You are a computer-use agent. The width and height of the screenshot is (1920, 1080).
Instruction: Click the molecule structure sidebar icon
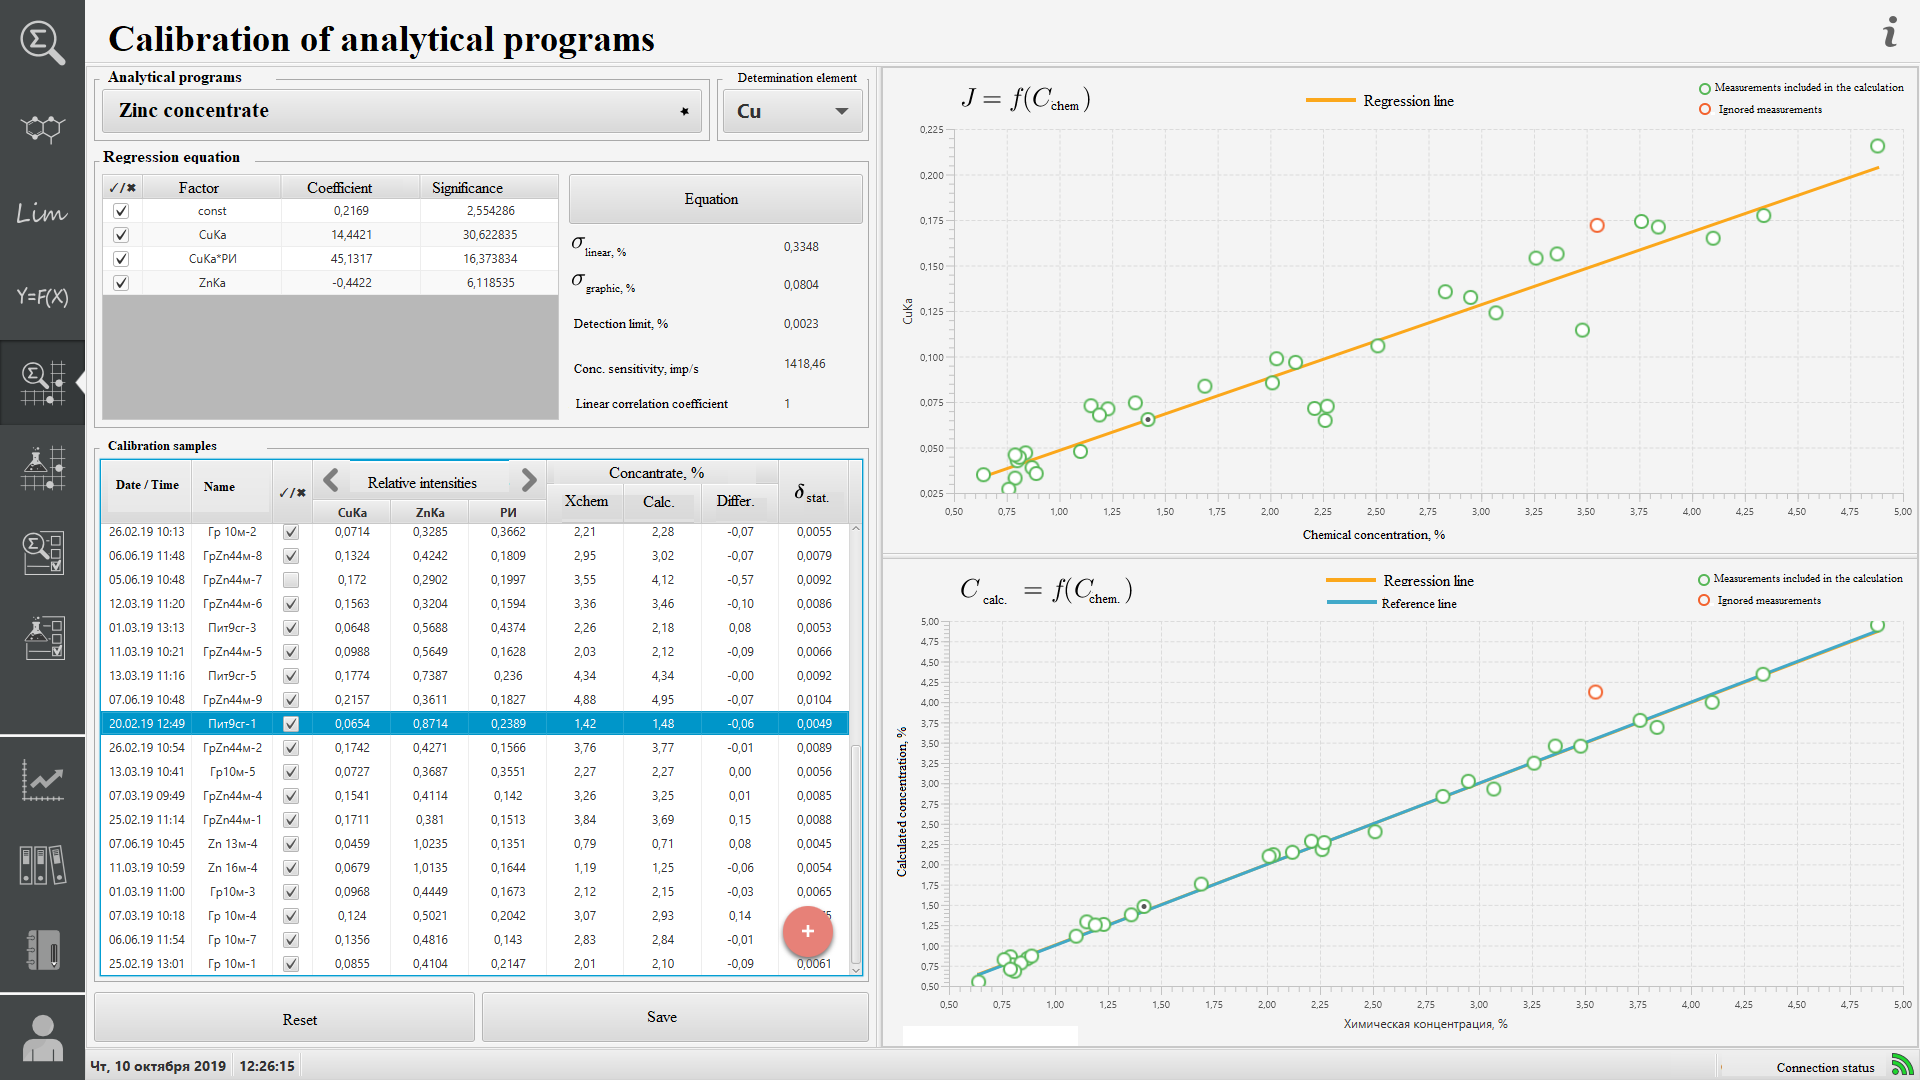point(42,128)
